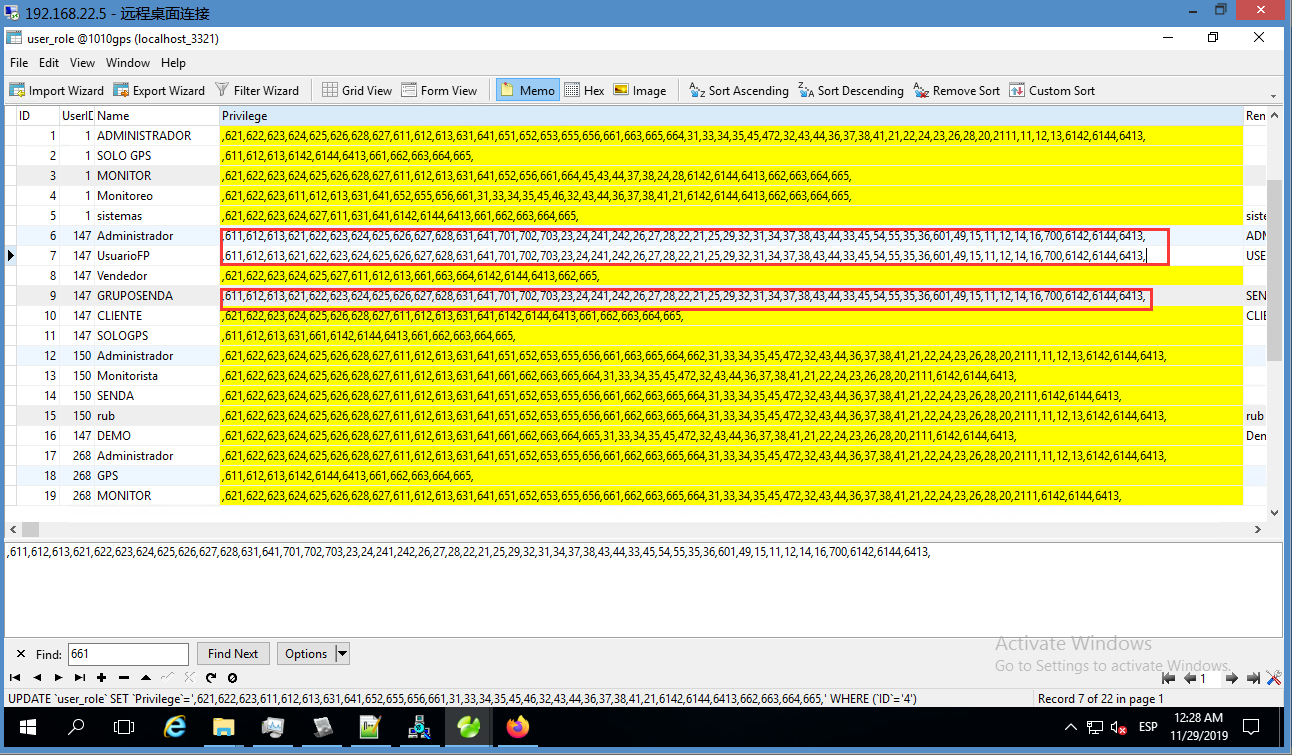Go to the first page arrow
The width and height of the screenshot is (1292, 755).
coord(1168,678)
